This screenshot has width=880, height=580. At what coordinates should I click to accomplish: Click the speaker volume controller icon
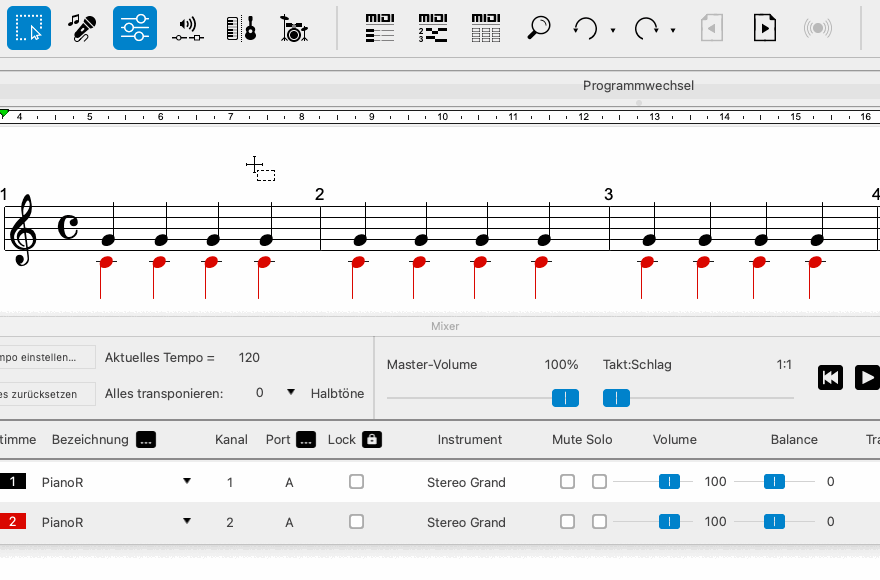187,28
